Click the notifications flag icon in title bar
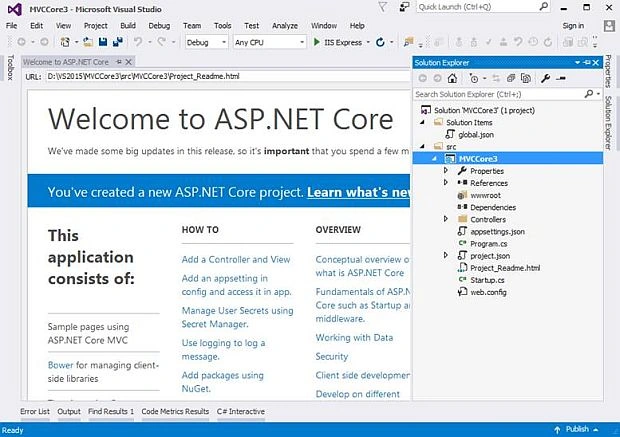Screen dimensions: 620x437 [383, 7]
